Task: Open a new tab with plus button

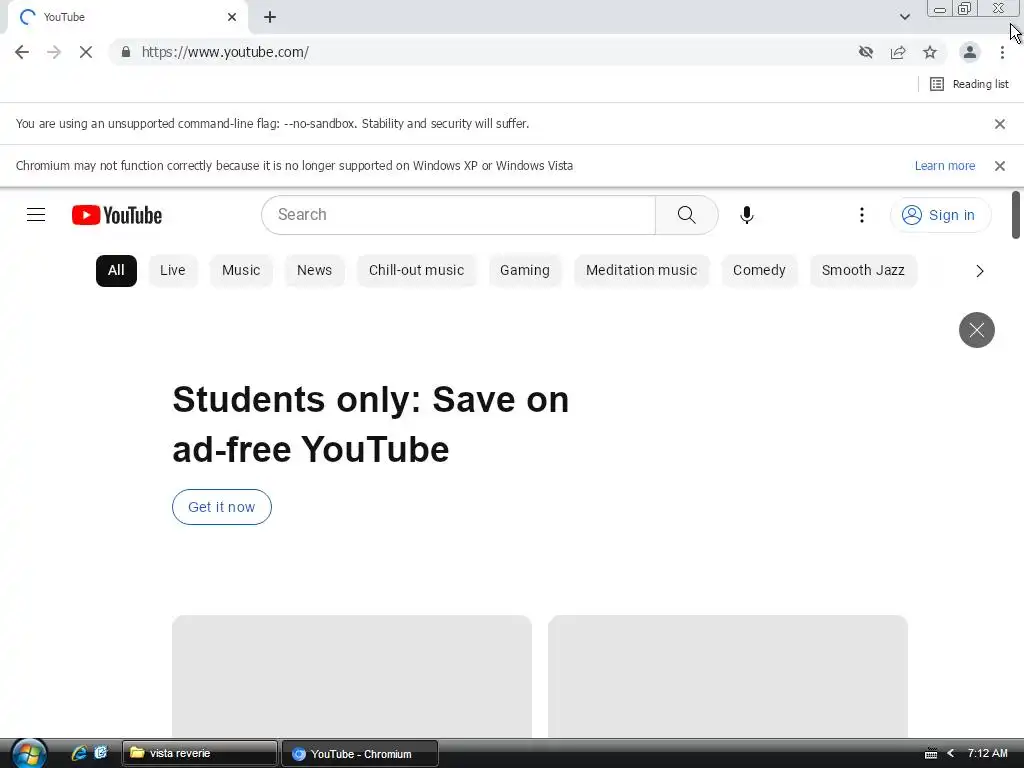Action: pyautogui.click(x=270, y=17)
